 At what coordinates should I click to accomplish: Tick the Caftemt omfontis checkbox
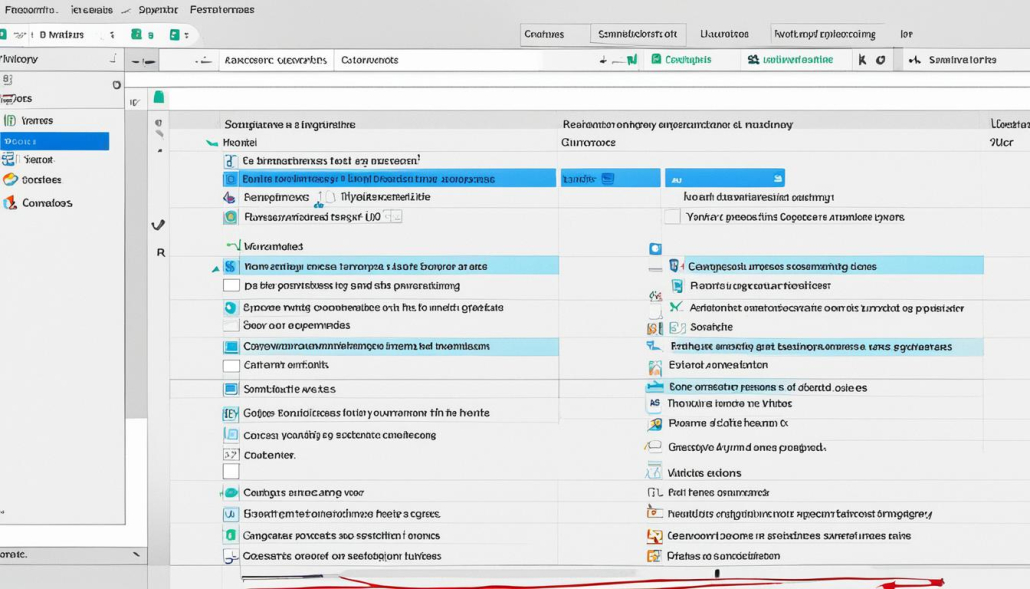click(x=231, y=366)
